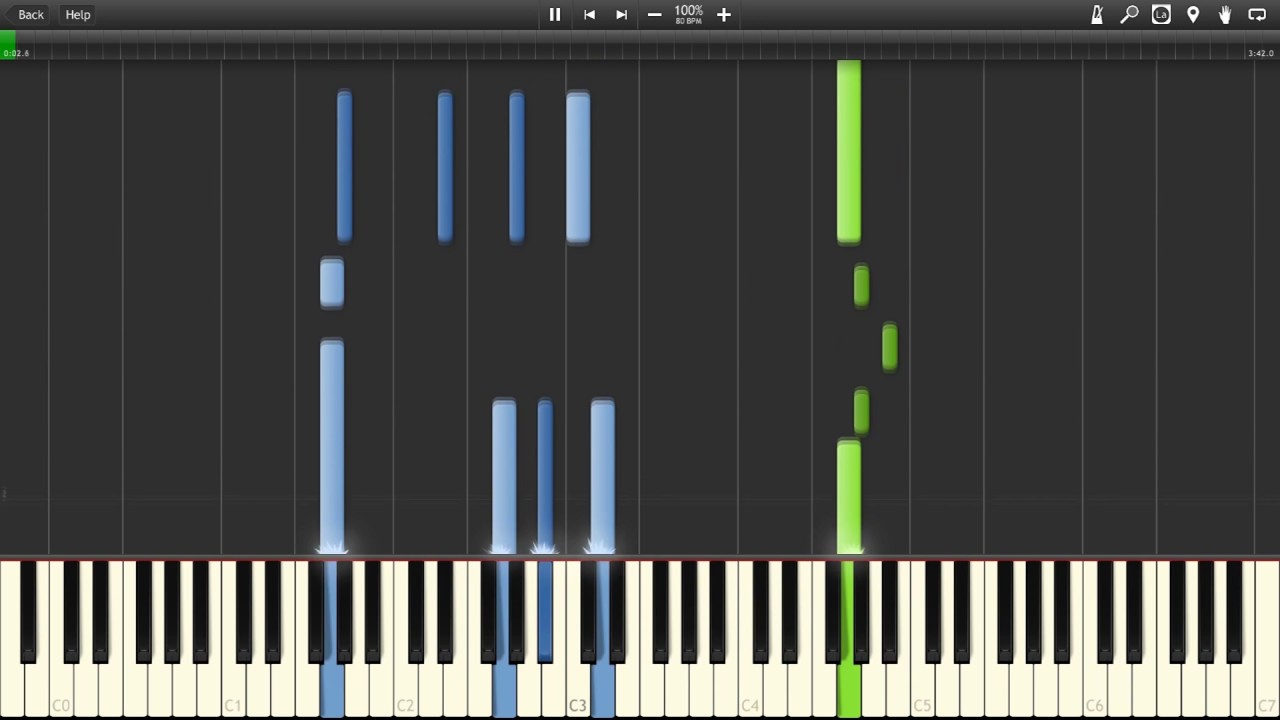Play the white key labeled C7

1267,690
